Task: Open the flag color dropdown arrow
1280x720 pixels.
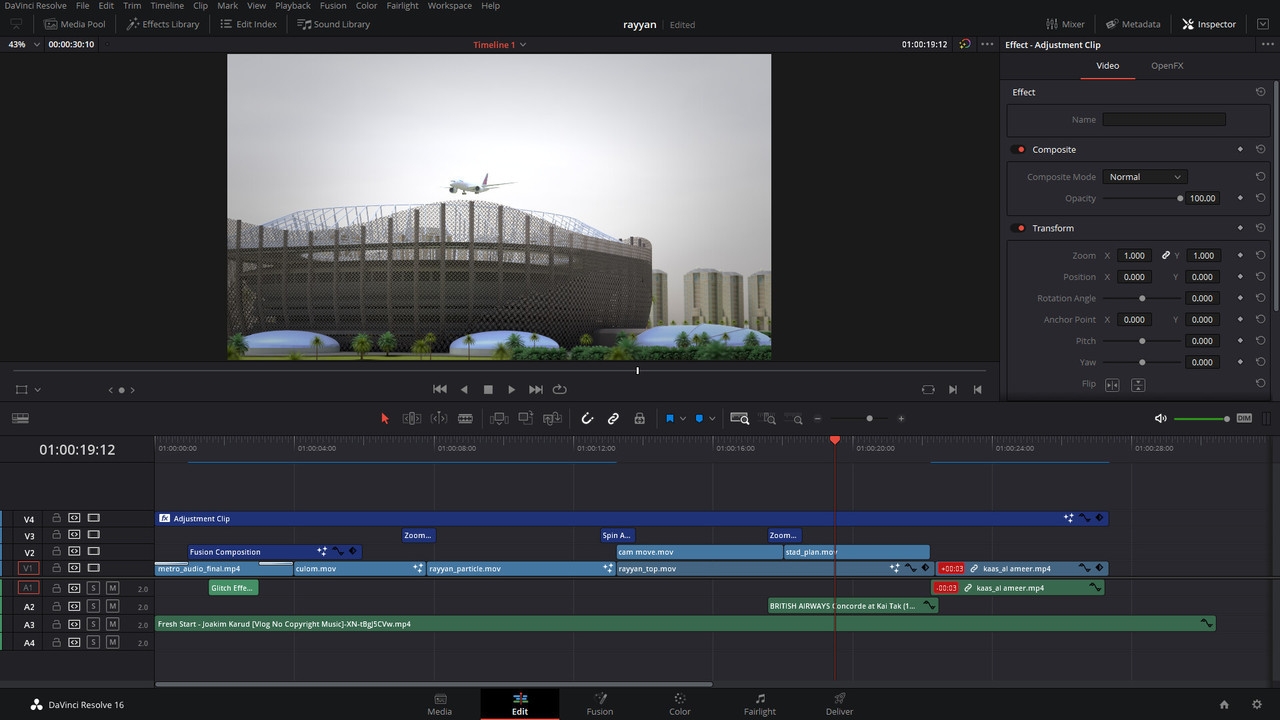Action: [x=683, y=419]
